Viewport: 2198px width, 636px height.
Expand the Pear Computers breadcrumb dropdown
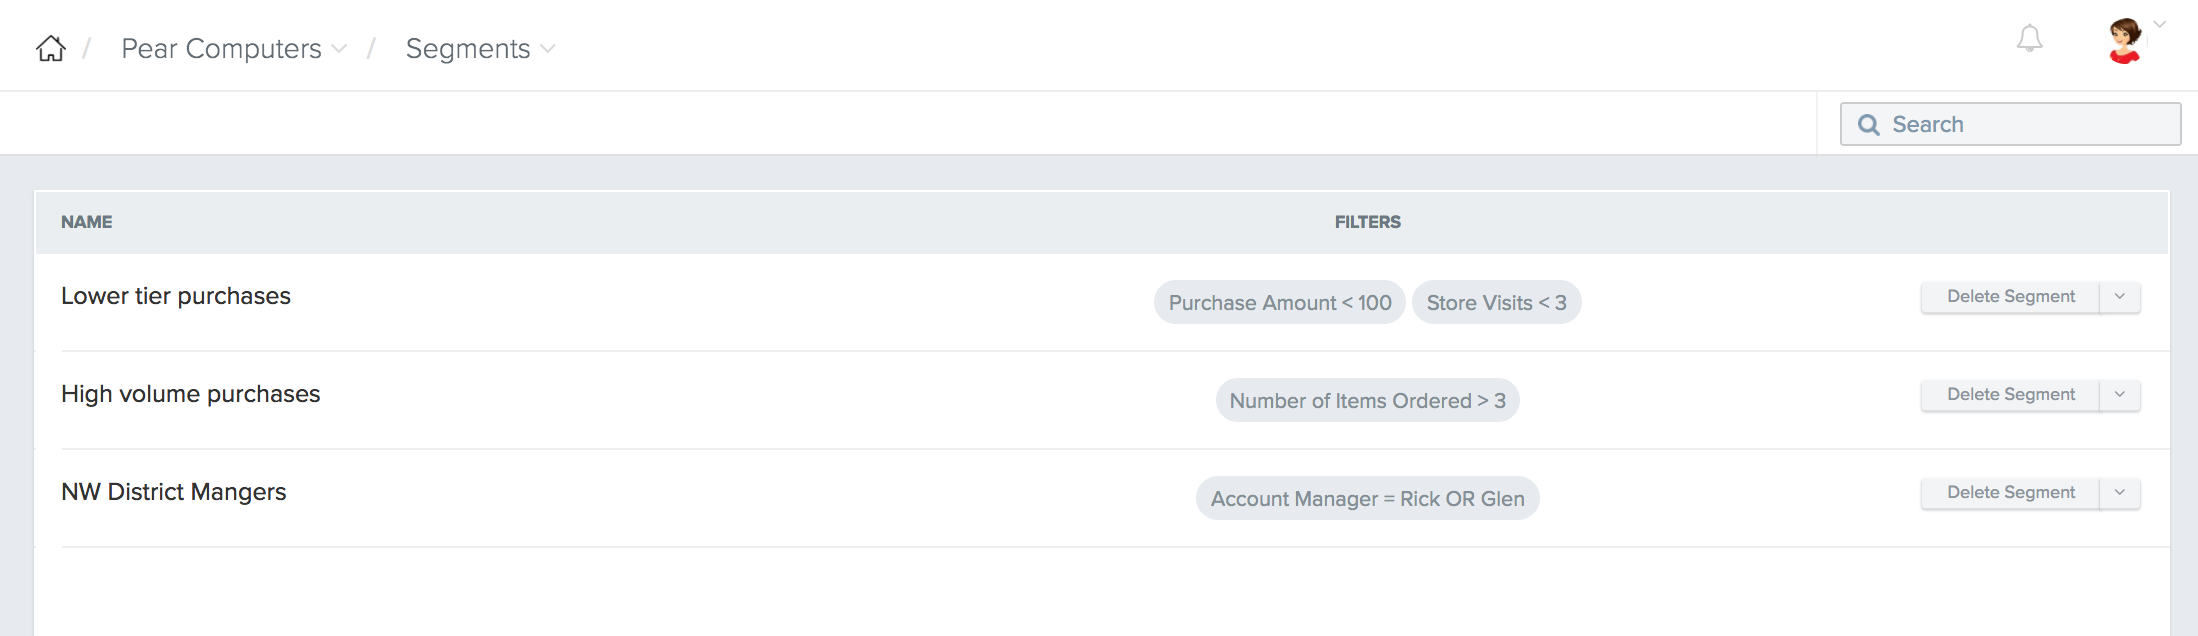(339, 49)
